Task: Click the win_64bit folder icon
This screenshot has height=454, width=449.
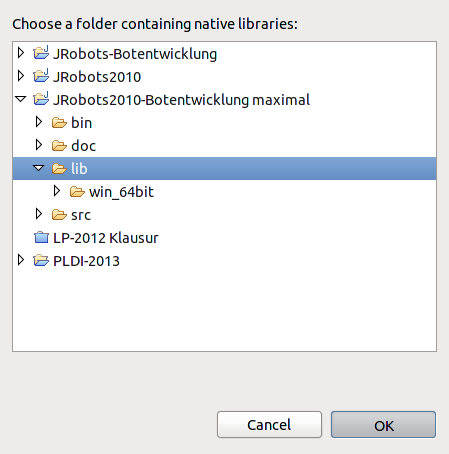Action: tap(77, 192)
